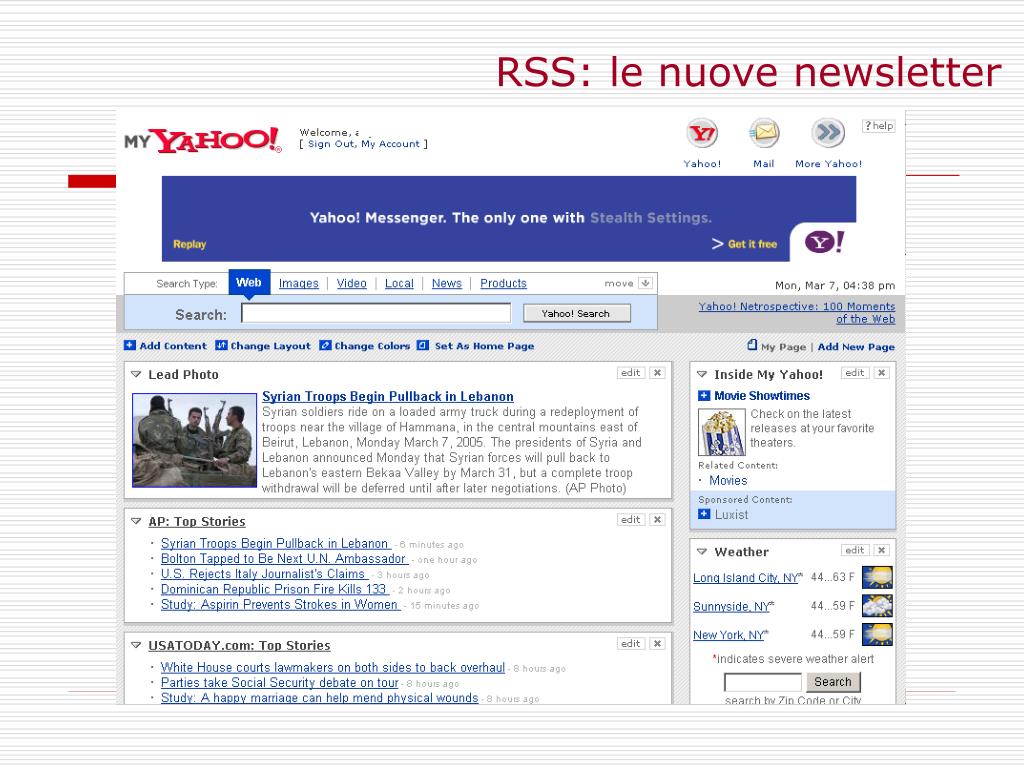The width and height of the screenshot is (1024, 768).
Task: Collapse the USATODAY.com Top Stories module
Action: pyautogui.click(x=136, y=645)
